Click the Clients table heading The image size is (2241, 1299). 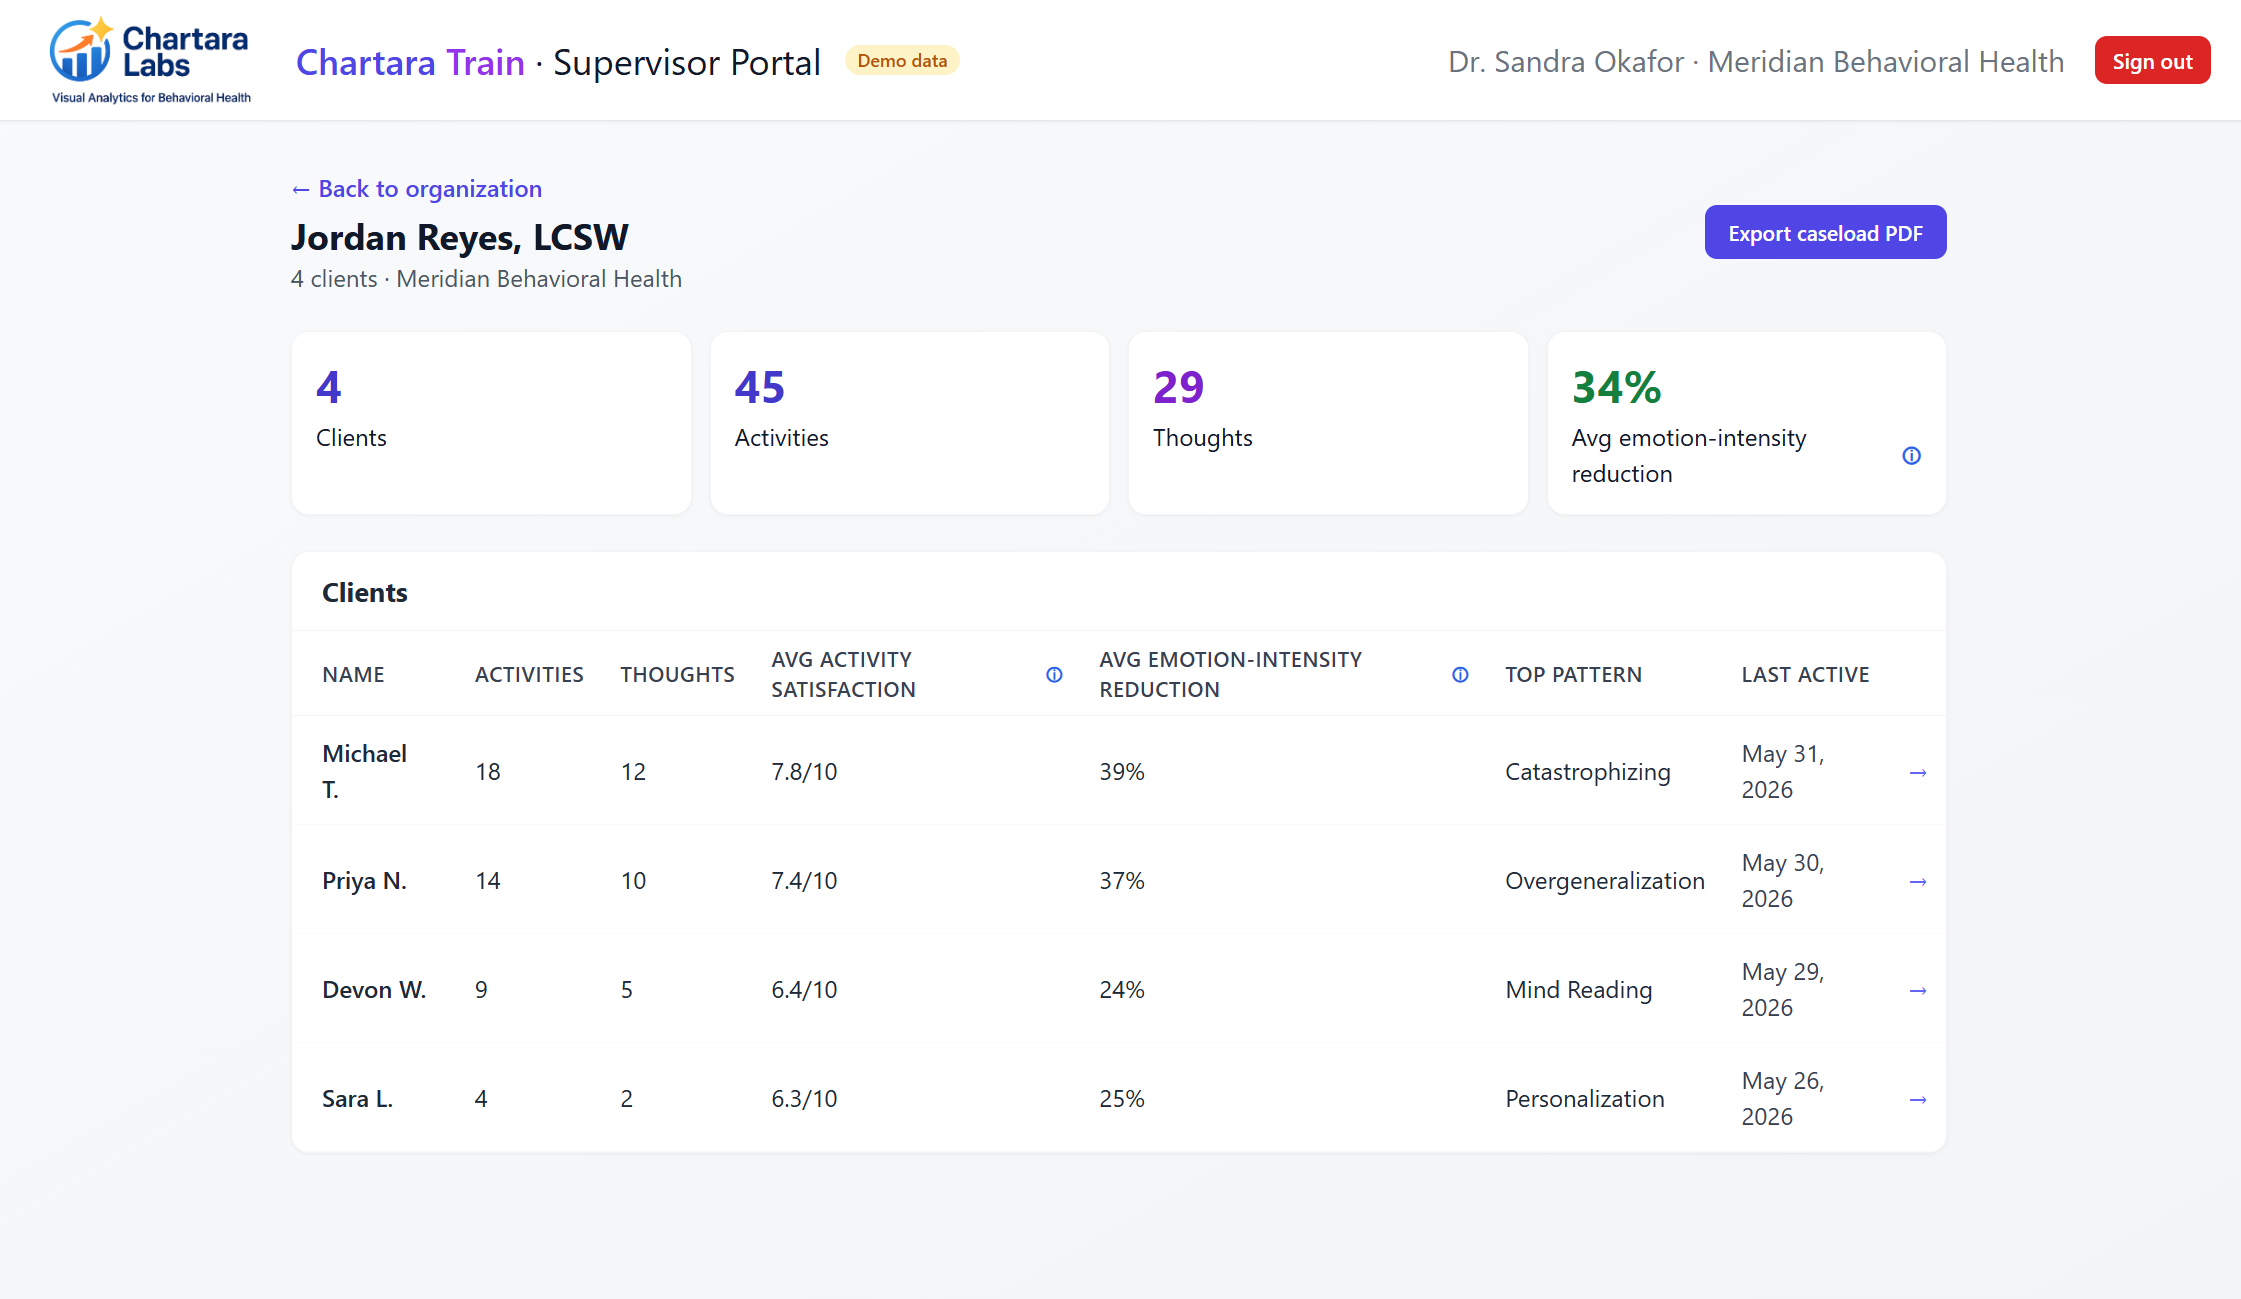tap(364, 593)
